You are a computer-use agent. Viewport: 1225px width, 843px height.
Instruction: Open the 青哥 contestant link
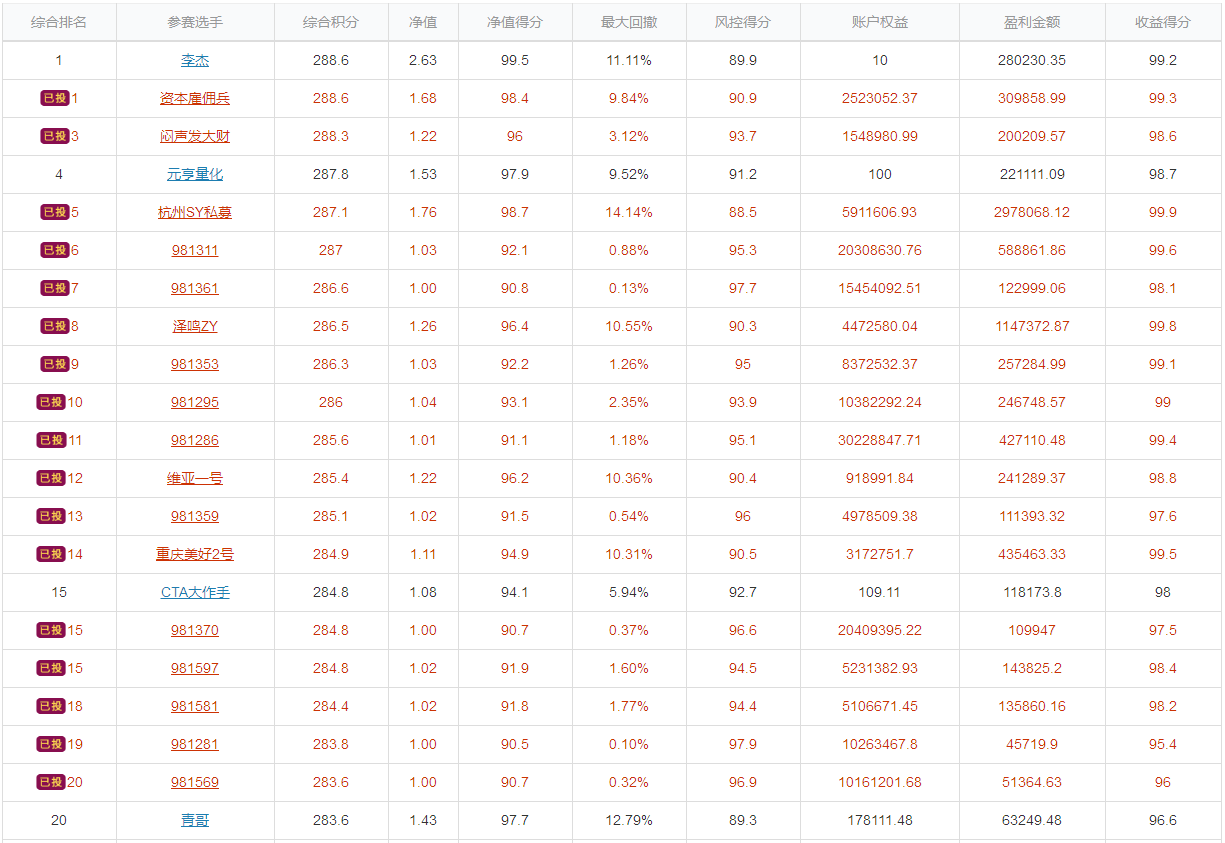click(195, 820)
